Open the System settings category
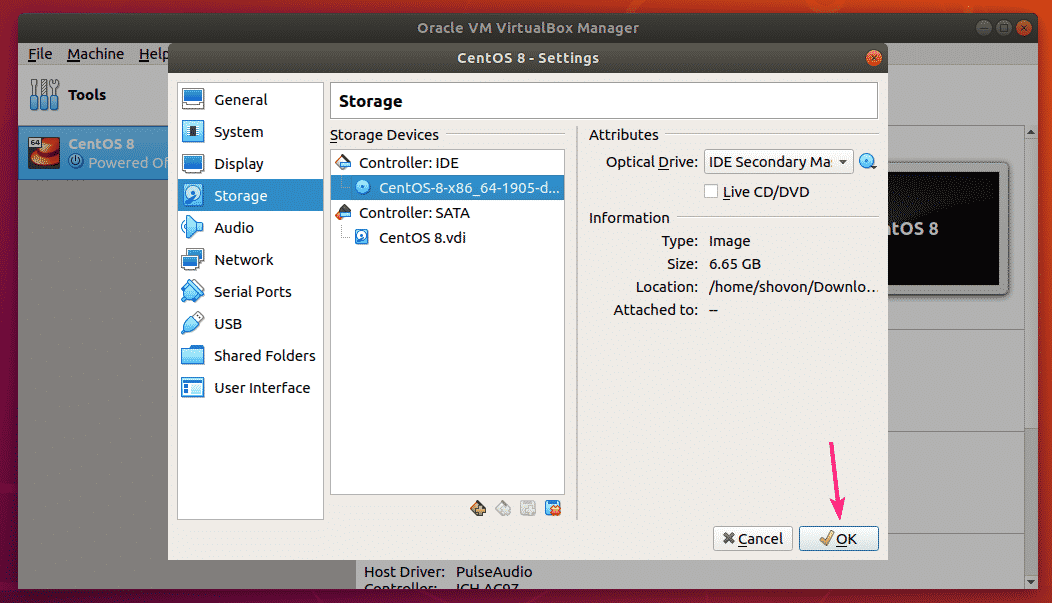 tap(238, 132)
